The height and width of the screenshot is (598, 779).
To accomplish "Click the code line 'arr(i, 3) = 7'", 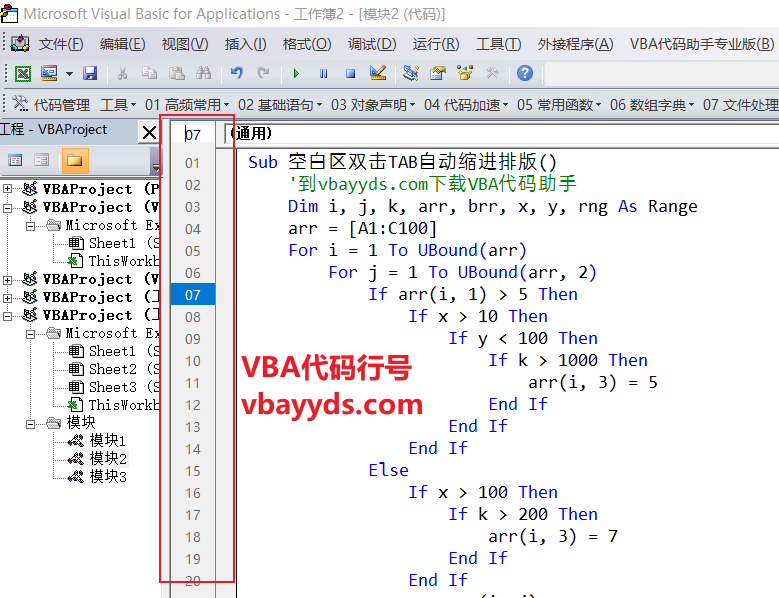I will click(x=553, y=536).
